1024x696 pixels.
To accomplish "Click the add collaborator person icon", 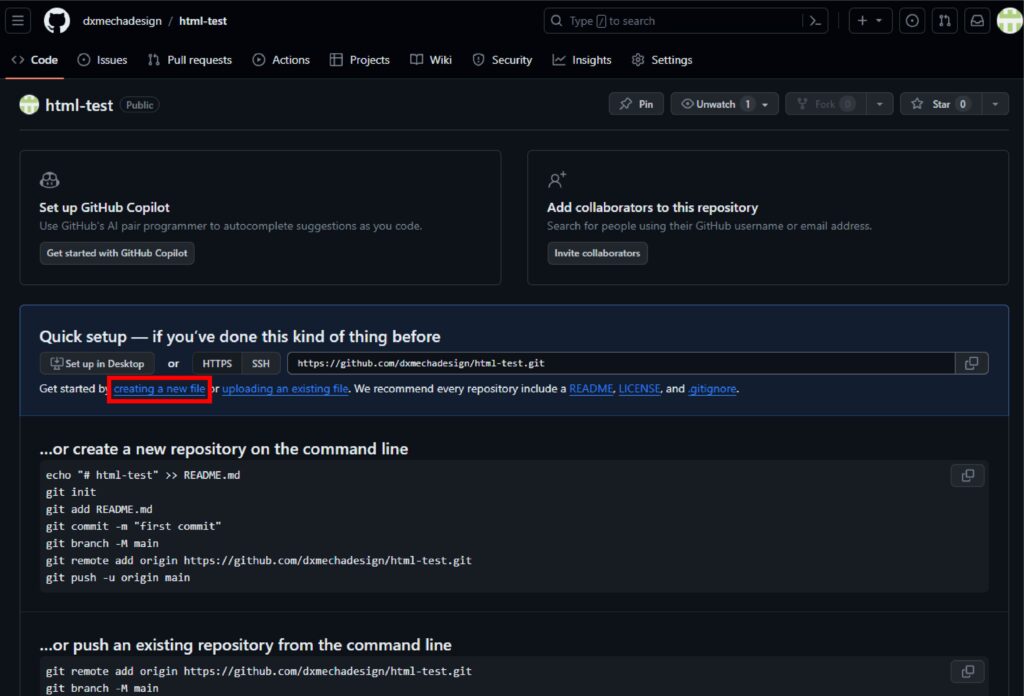I will coord(557,180).
